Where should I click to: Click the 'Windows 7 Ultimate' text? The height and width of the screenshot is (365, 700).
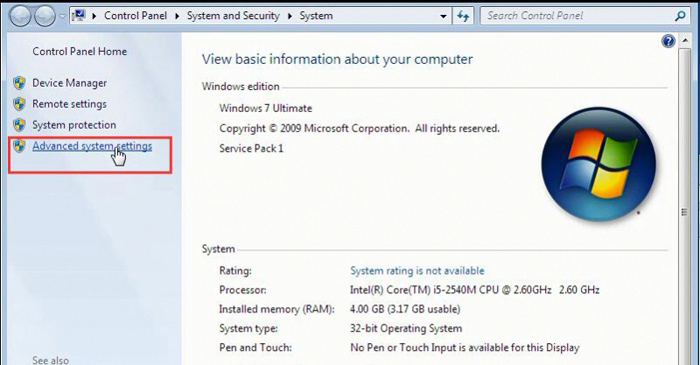[266, 108]
